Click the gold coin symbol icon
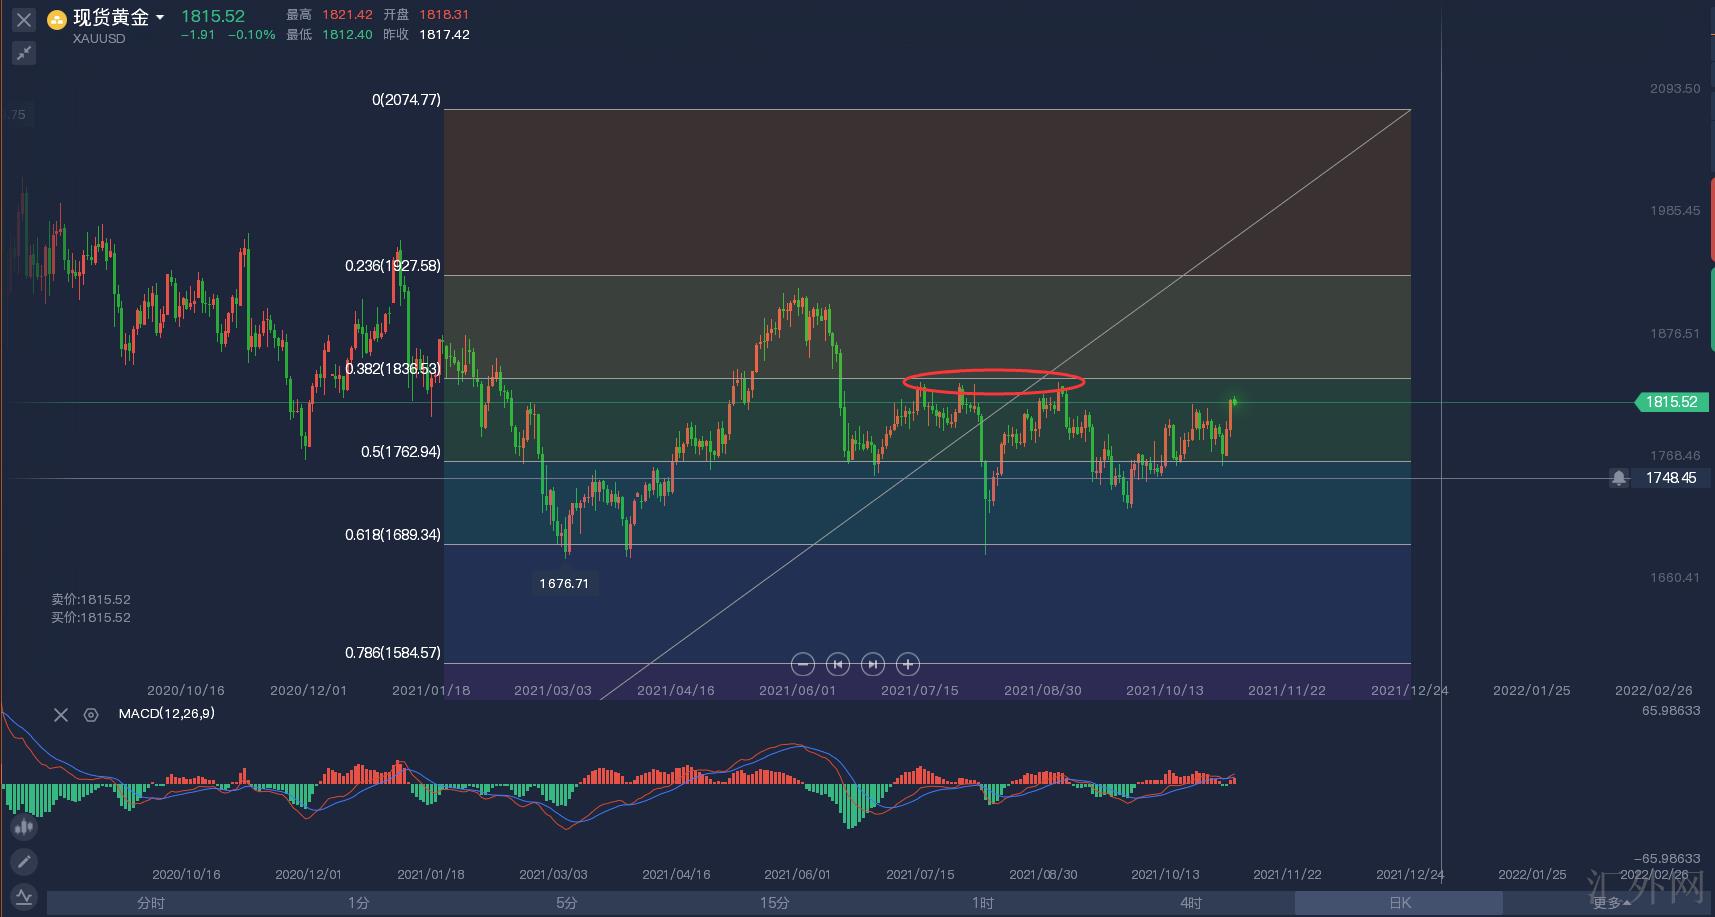Image resolution: width=1715 pixels, height=917 pixels. pyautogui.click(x=57, y=19)
